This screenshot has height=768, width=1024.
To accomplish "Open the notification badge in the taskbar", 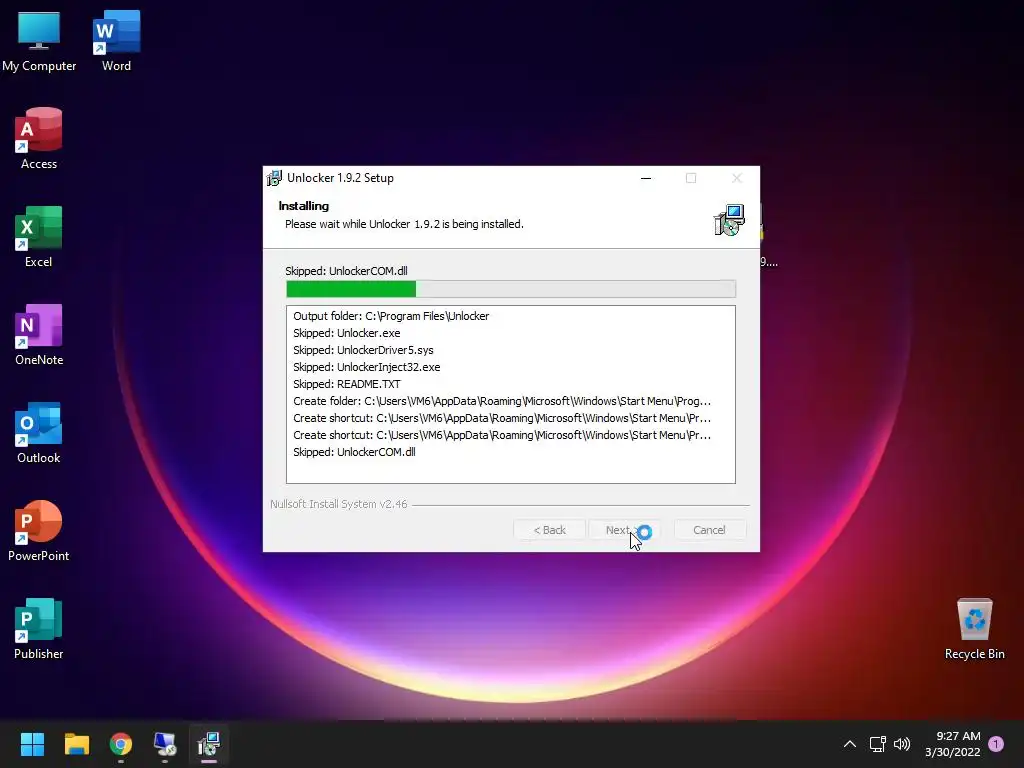I will coord(996,743).
